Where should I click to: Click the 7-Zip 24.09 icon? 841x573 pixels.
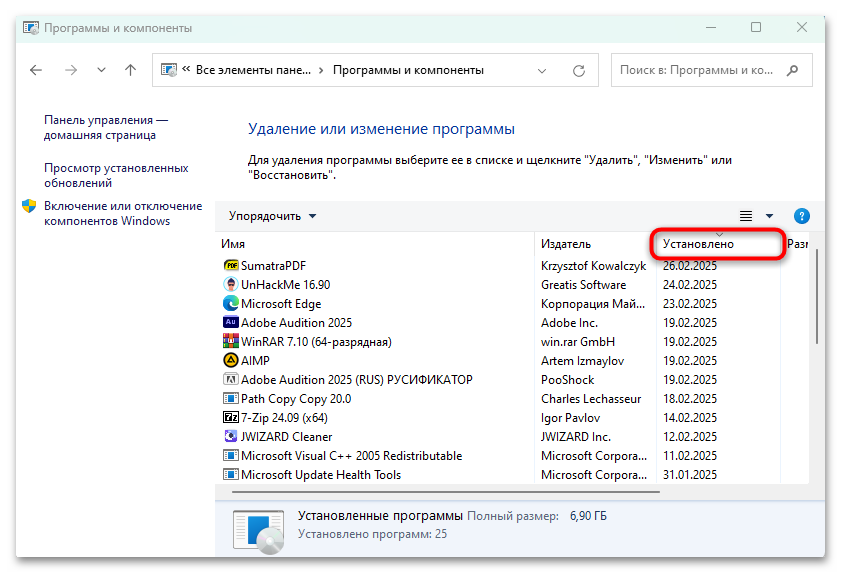231,417
